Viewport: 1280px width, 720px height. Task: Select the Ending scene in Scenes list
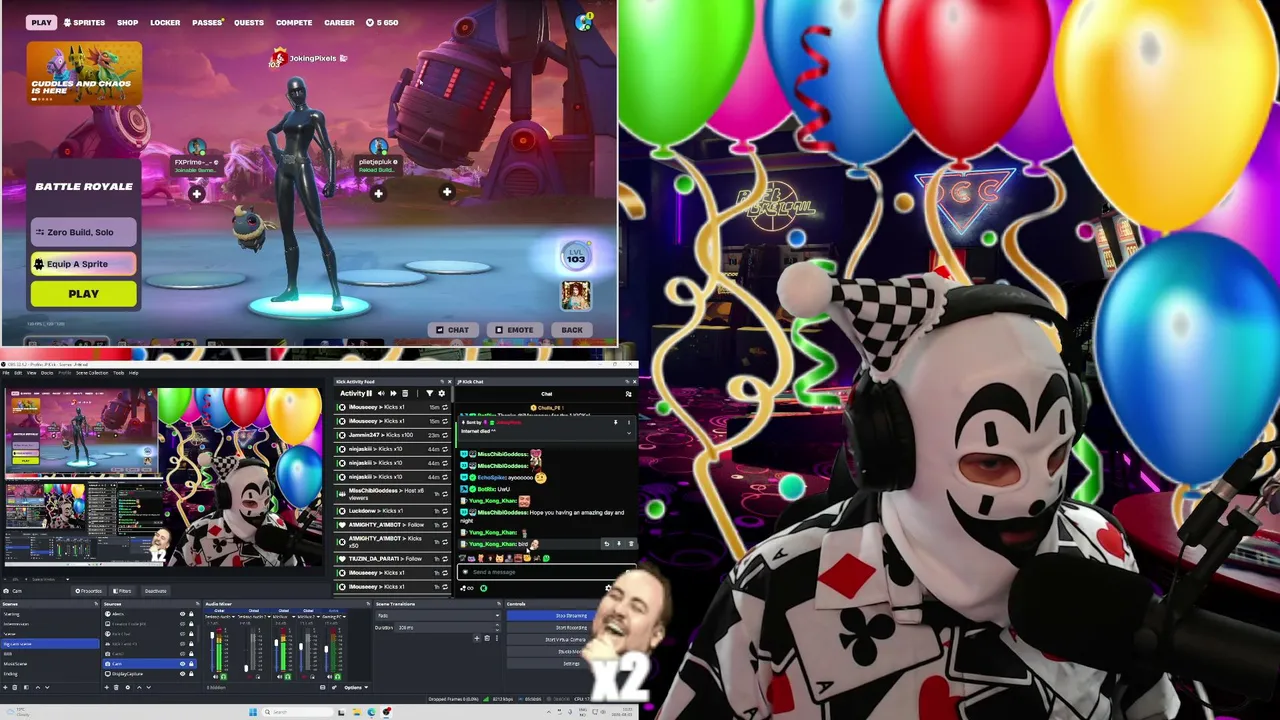click(50, 674)
